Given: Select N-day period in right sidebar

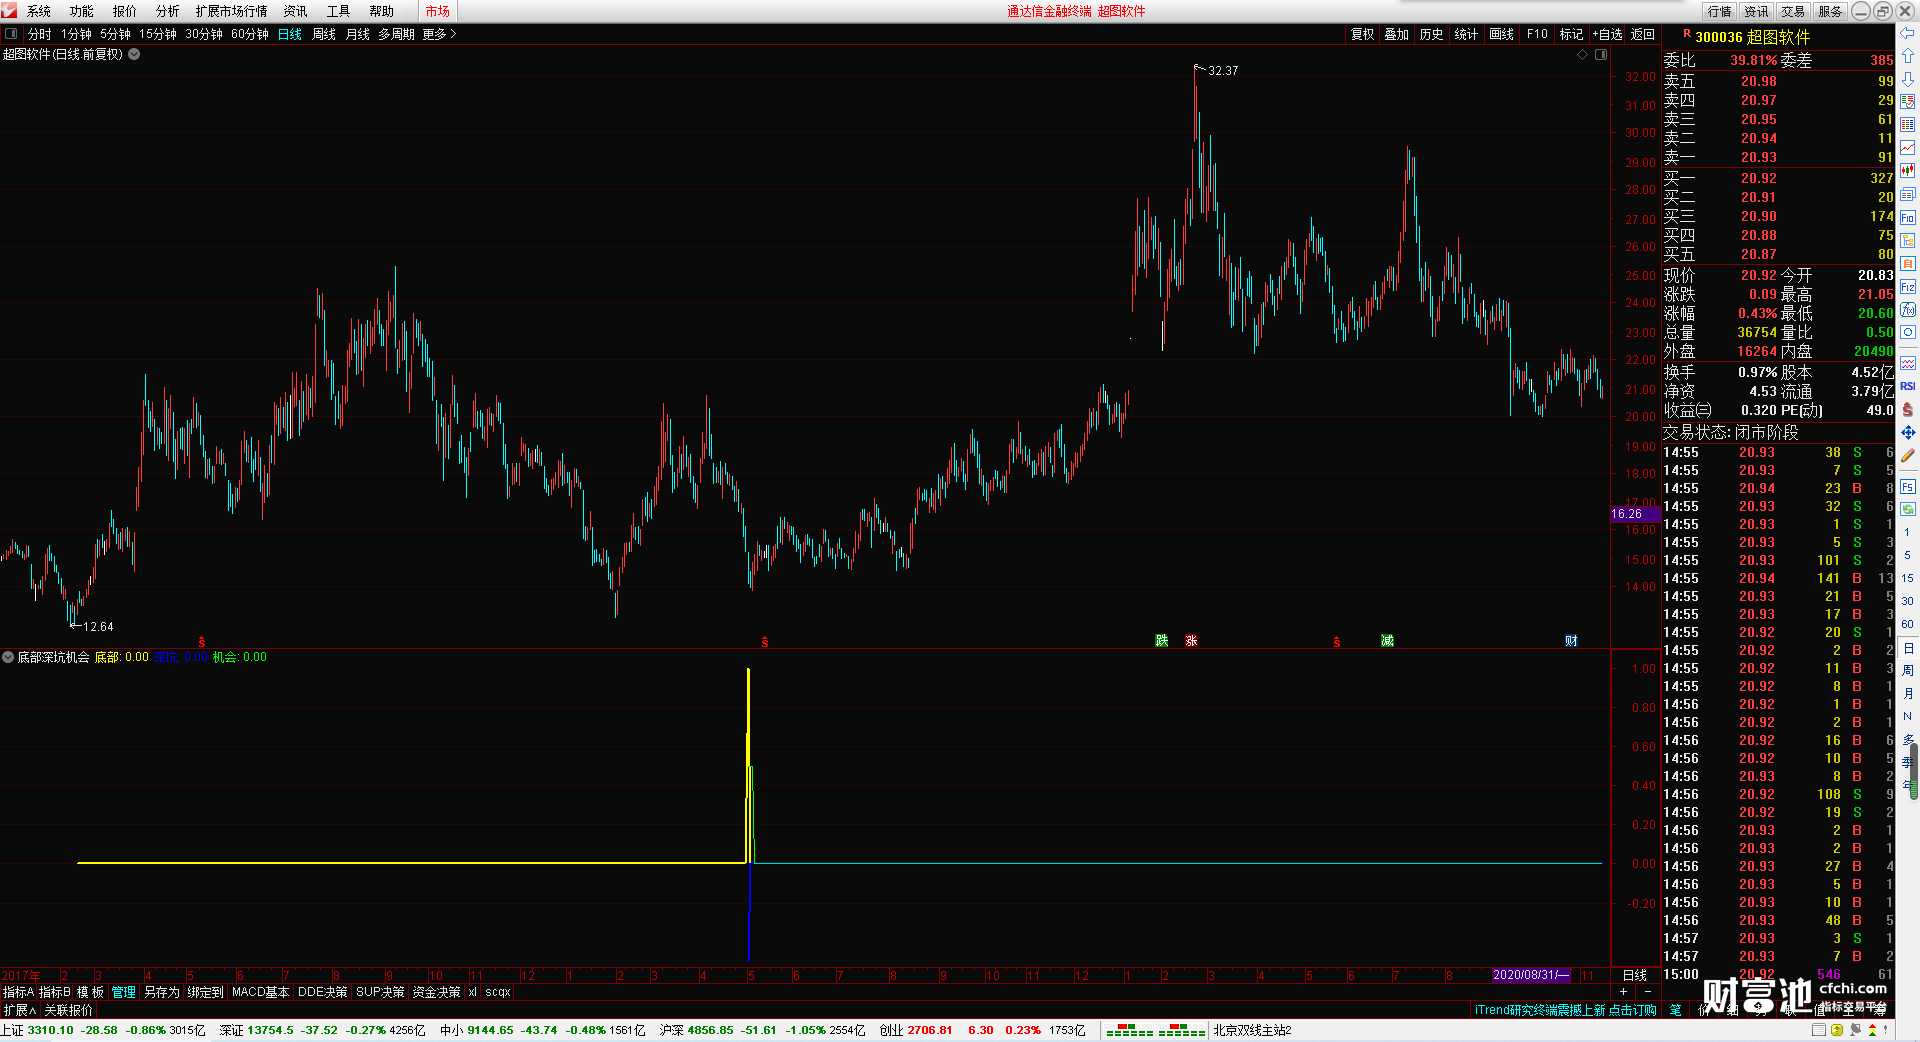Looking at the screenshot, I should [x=1907, y=716].
